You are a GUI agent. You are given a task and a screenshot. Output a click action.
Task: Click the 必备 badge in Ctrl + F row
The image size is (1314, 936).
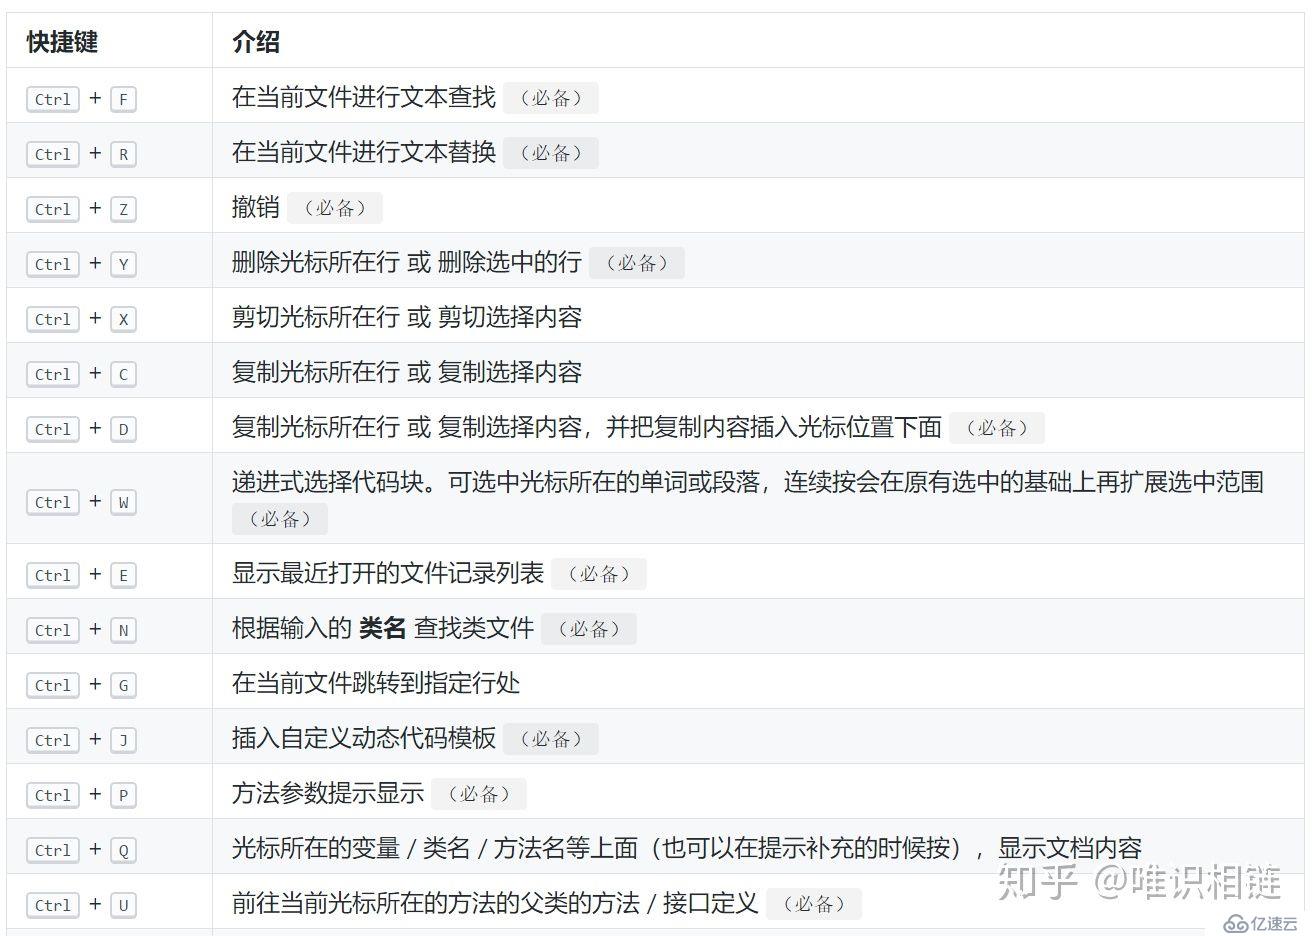pos(551,98)
